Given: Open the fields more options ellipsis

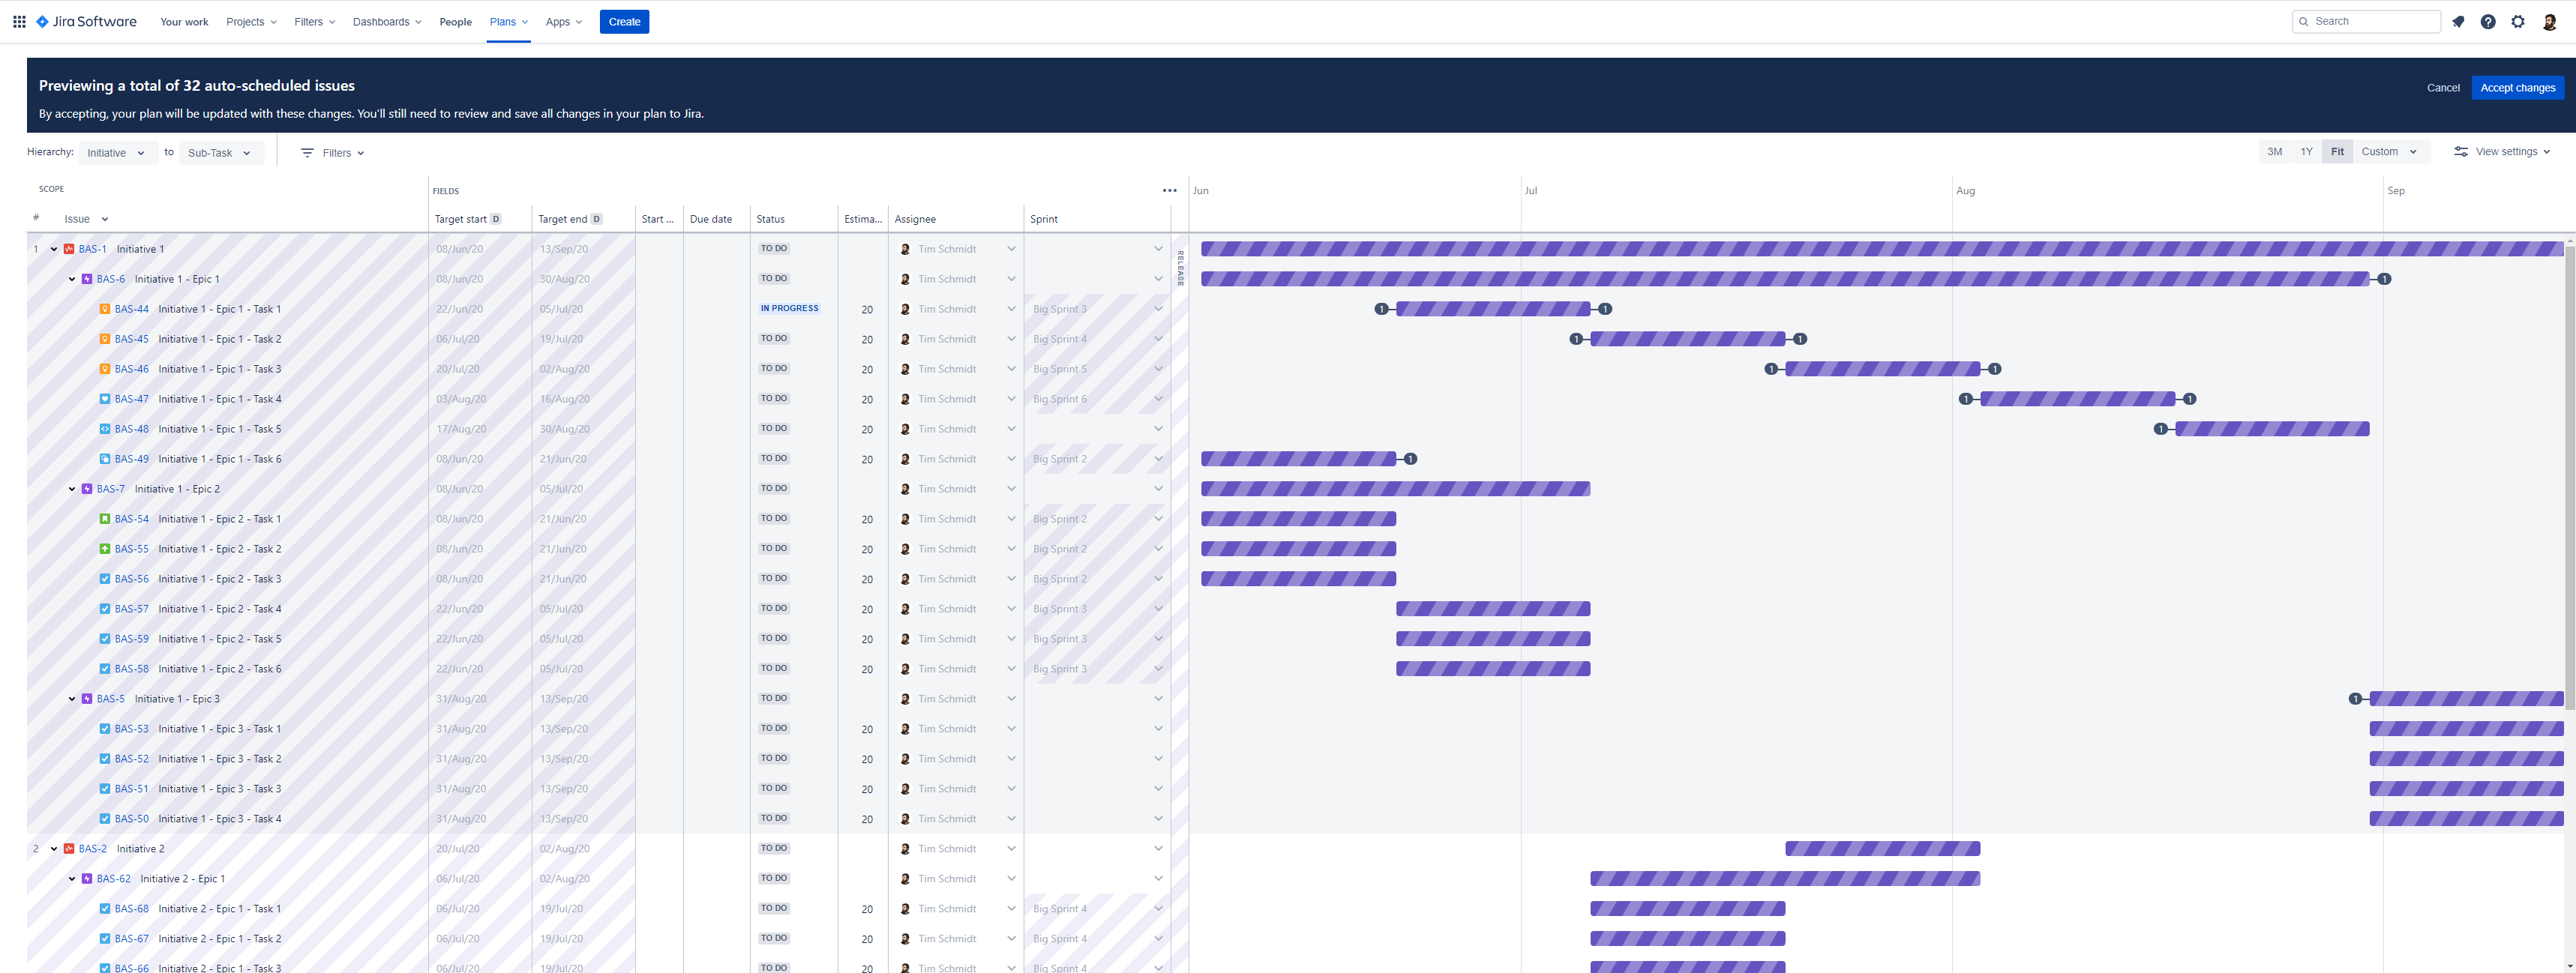Looking at the screenshot, I should pos(1169,190).
